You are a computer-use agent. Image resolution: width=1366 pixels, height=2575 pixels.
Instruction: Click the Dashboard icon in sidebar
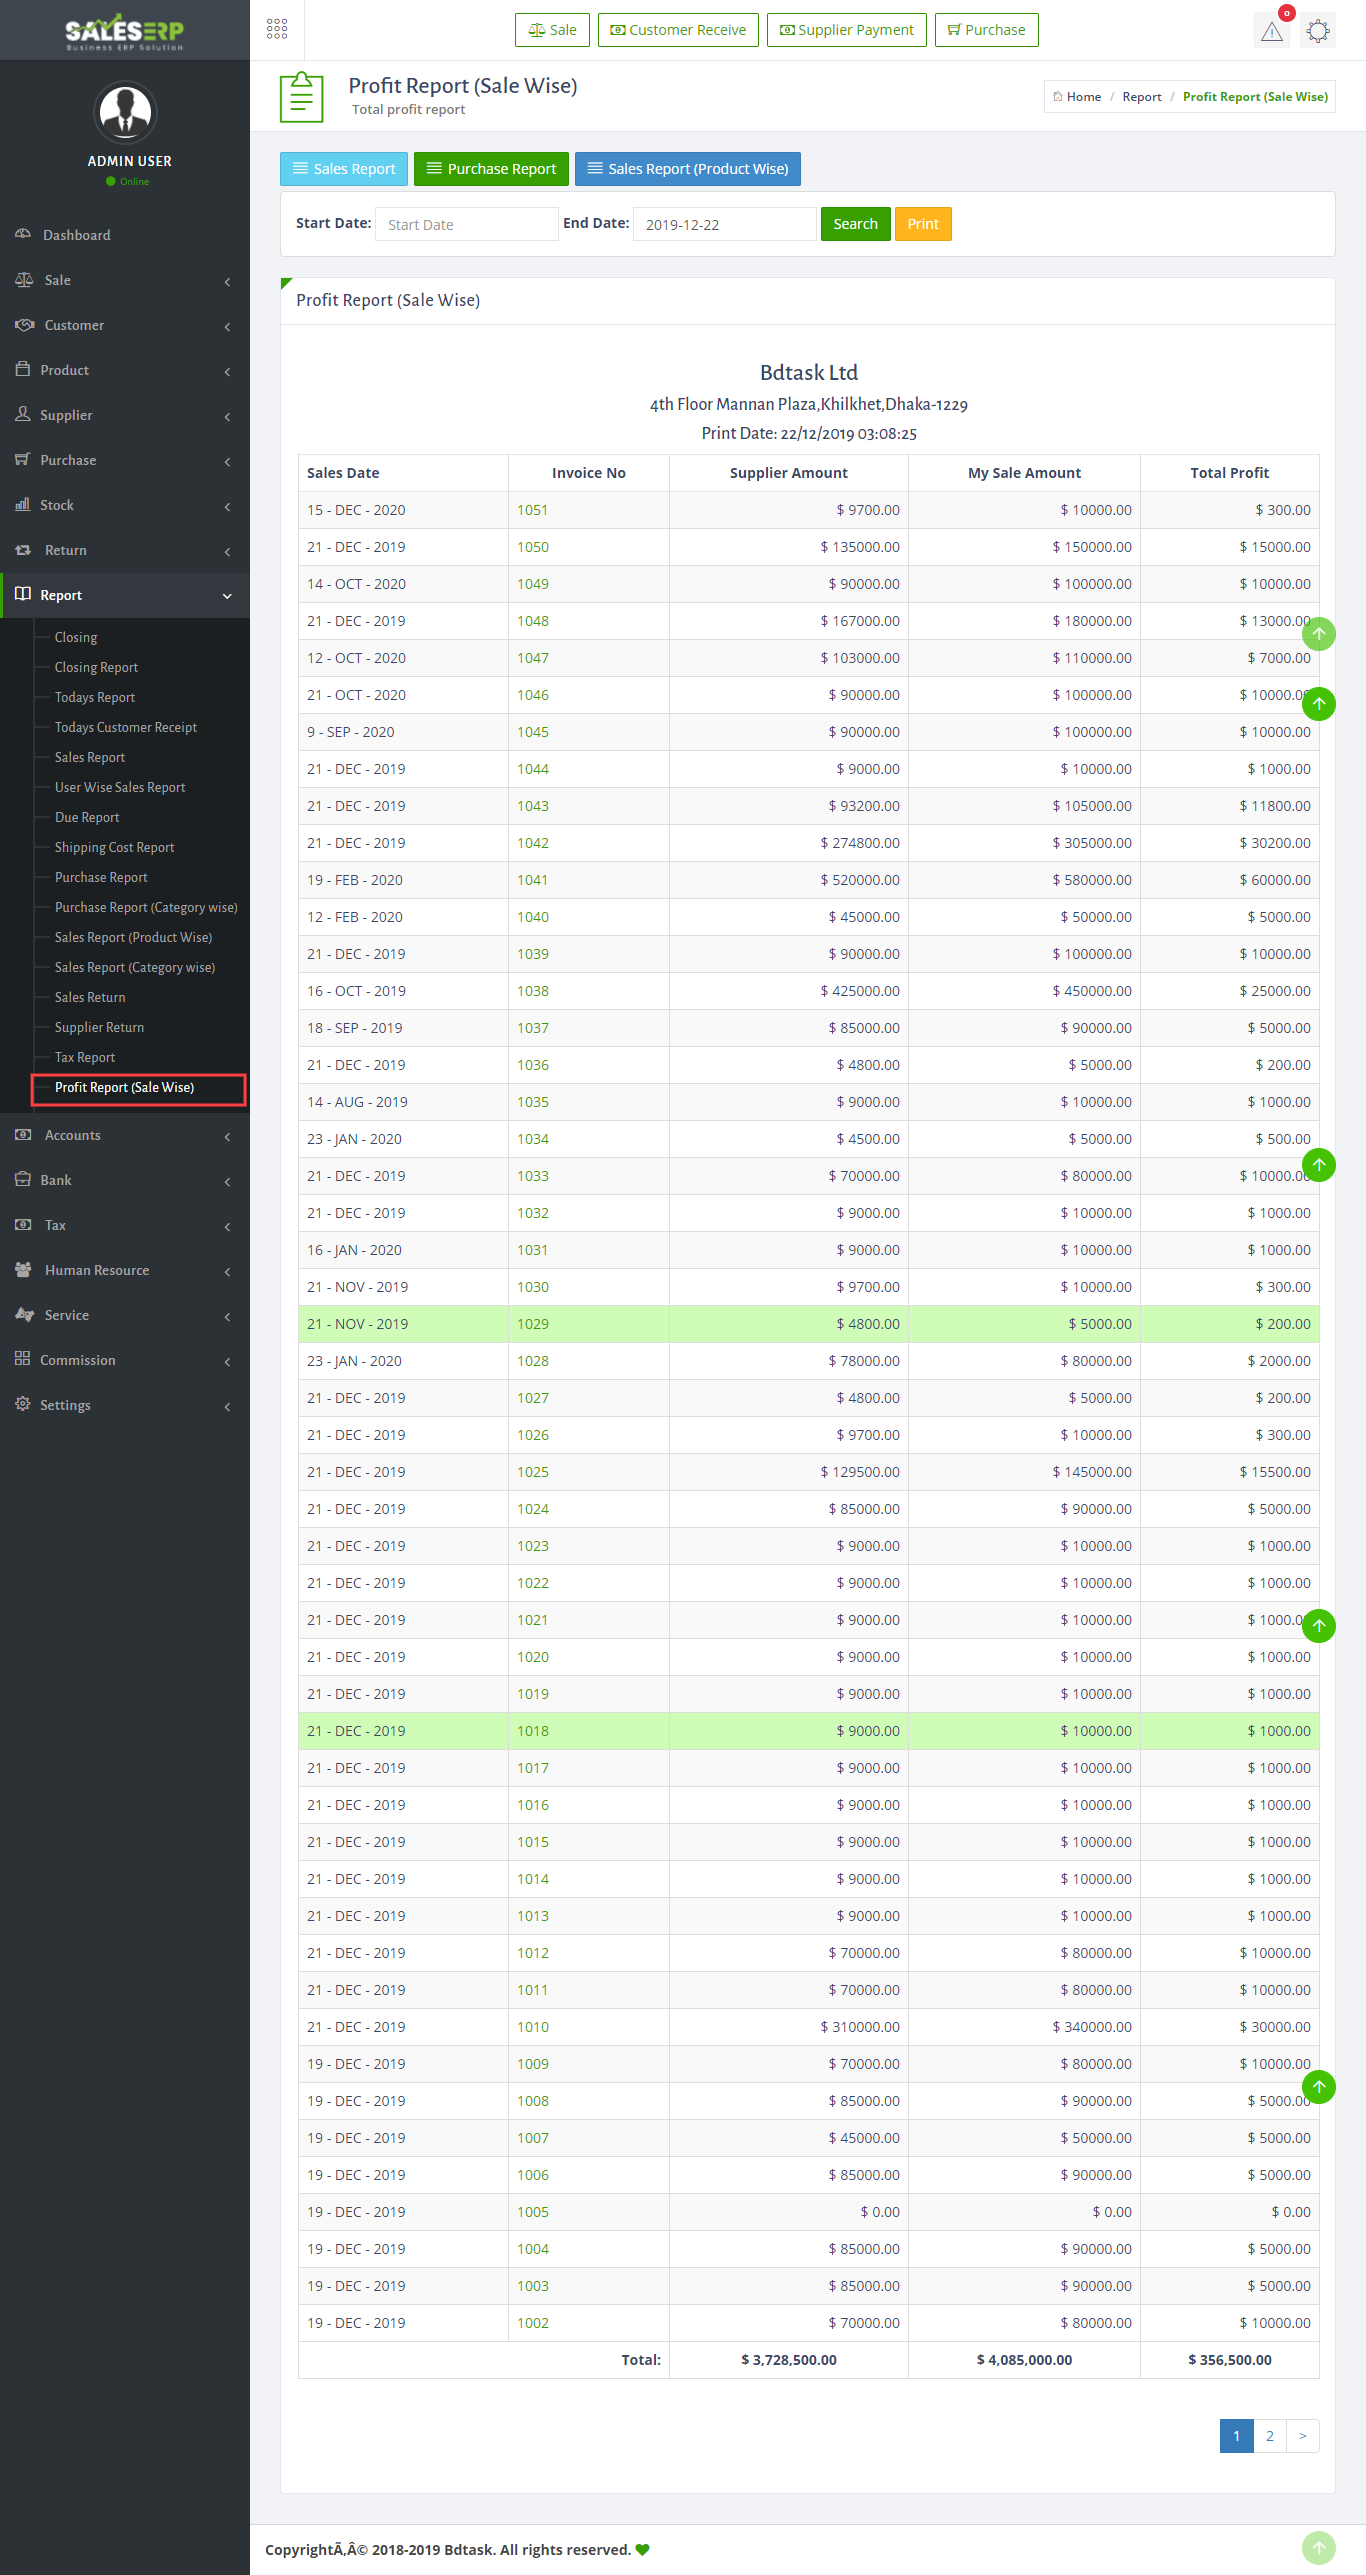[x=23, y=234]
